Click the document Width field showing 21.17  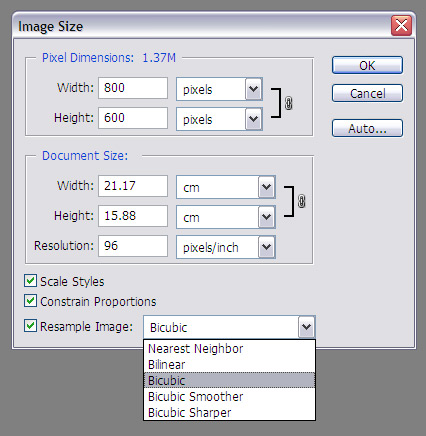(133, 186)
